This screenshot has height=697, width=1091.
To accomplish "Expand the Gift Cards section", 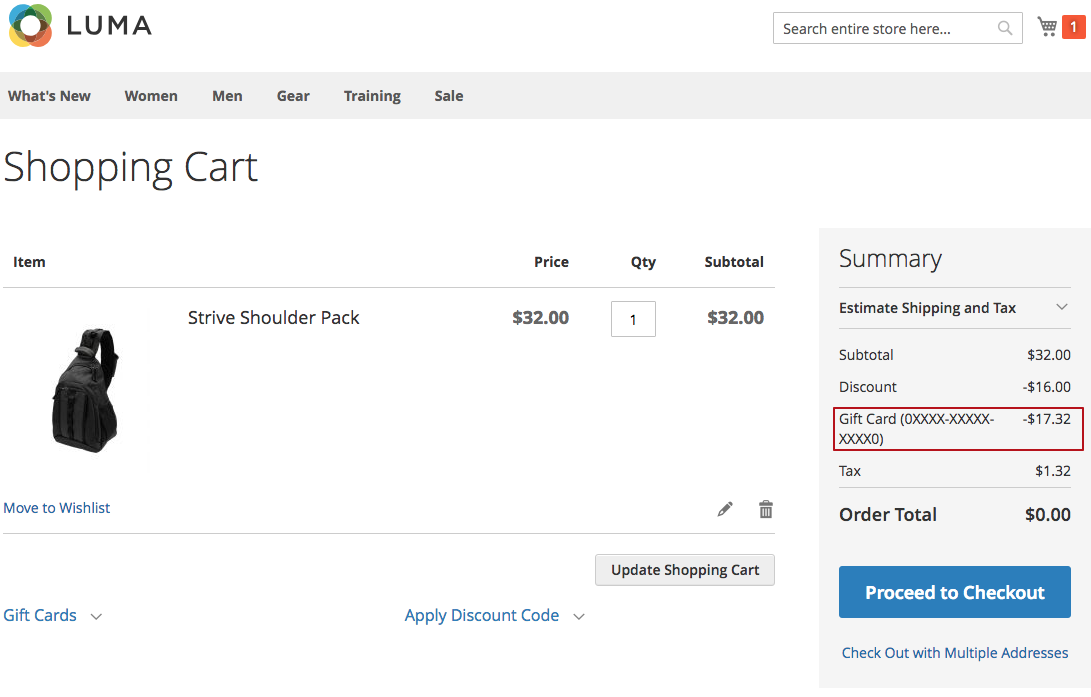I will (x=53, y=616).
